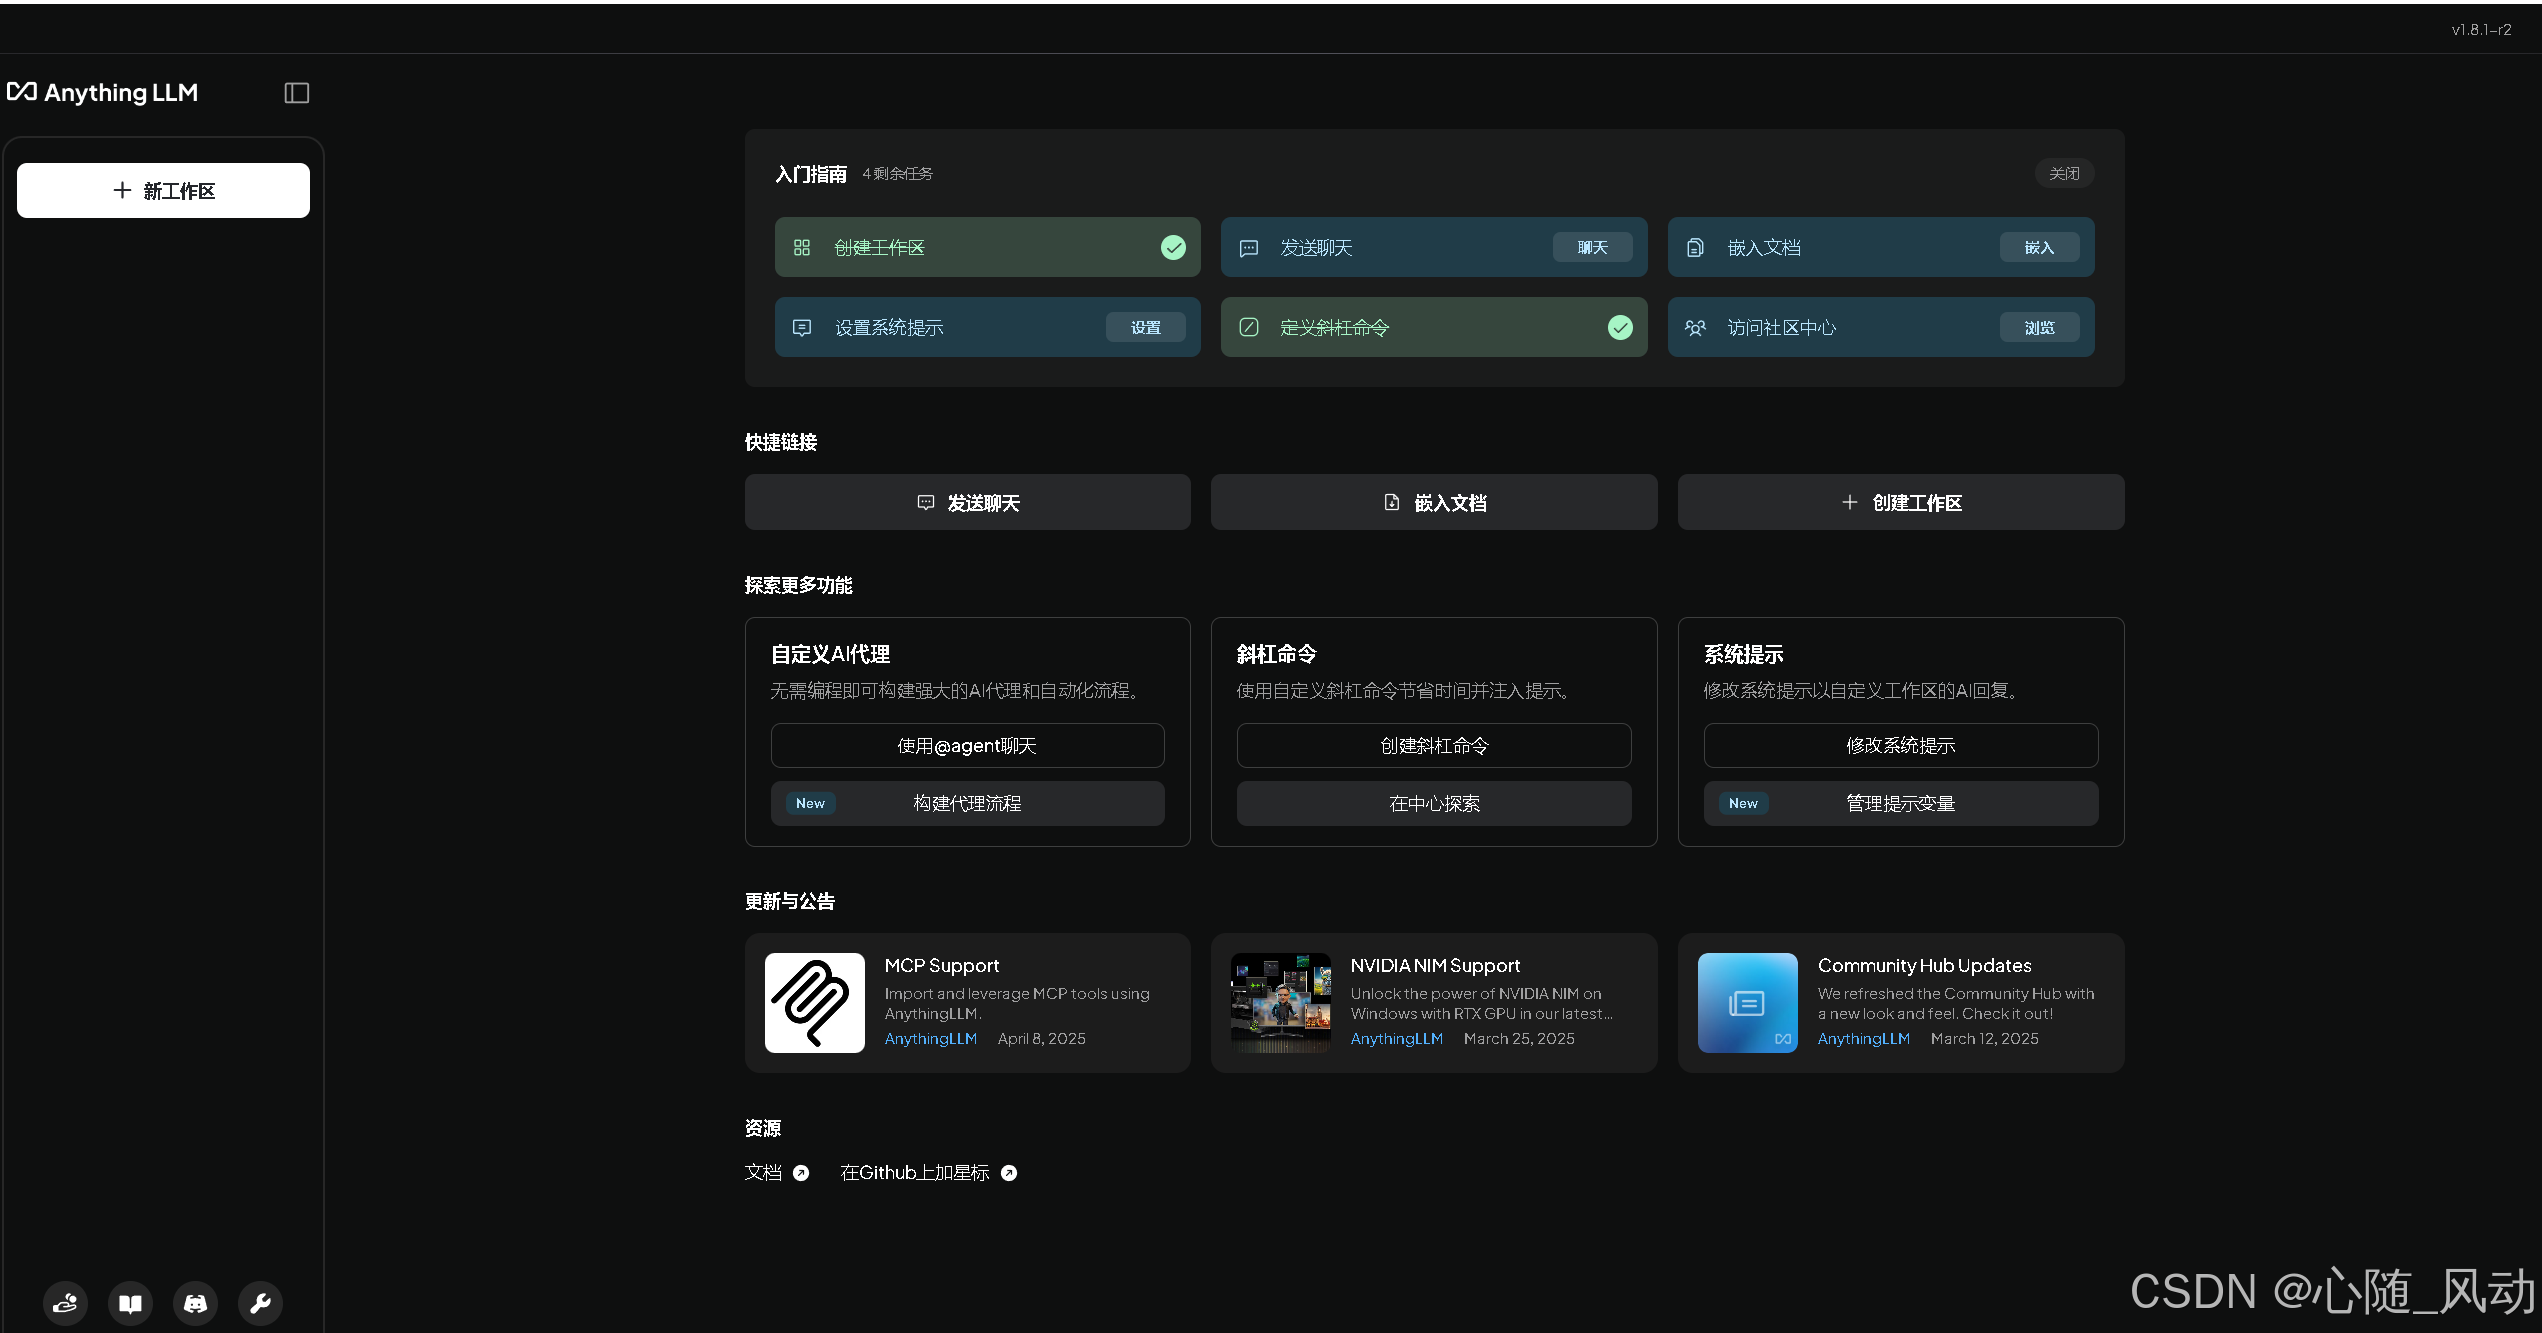Click 浏览 for 访问社区中心
Viewport: 2542px width, 1333px height.
point(2038,327)
